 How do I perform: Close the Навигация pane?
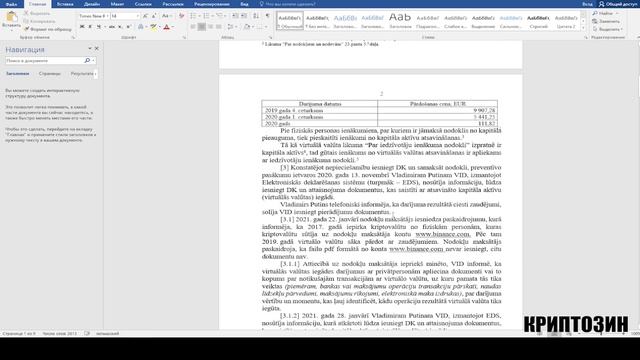97,49
